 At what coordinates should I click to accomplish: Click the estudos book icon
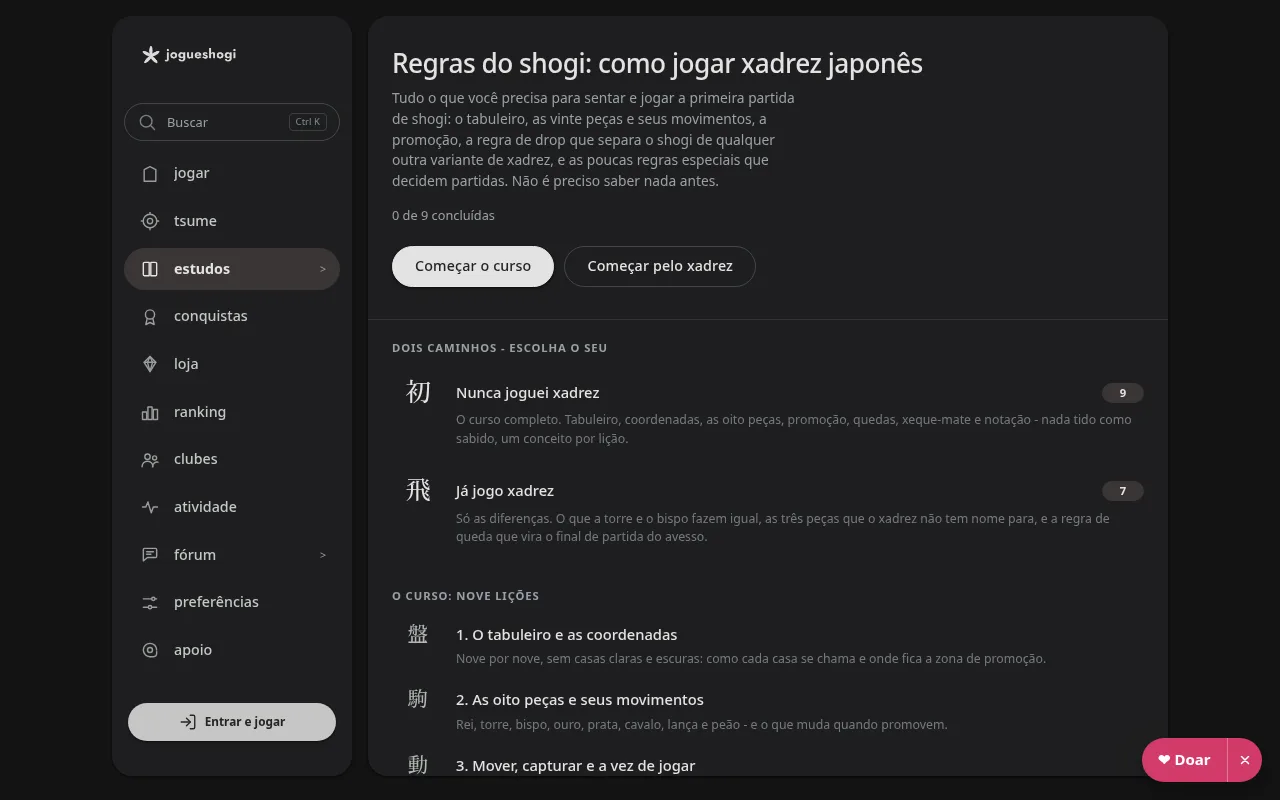150,269
